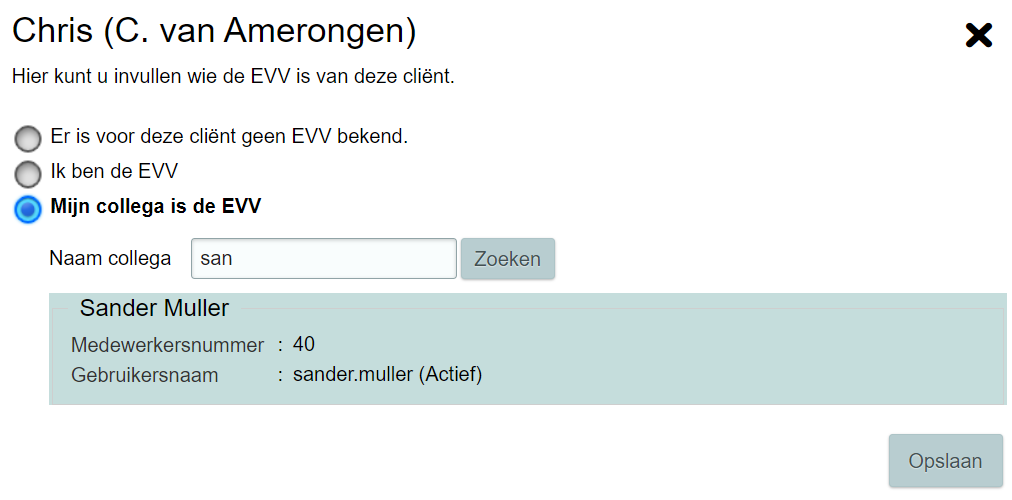Click the client title 'Chris (C. van Amerongen)'
Image resolution: width=1012 pixels, height=500 pixels.
tap(214, 31)
